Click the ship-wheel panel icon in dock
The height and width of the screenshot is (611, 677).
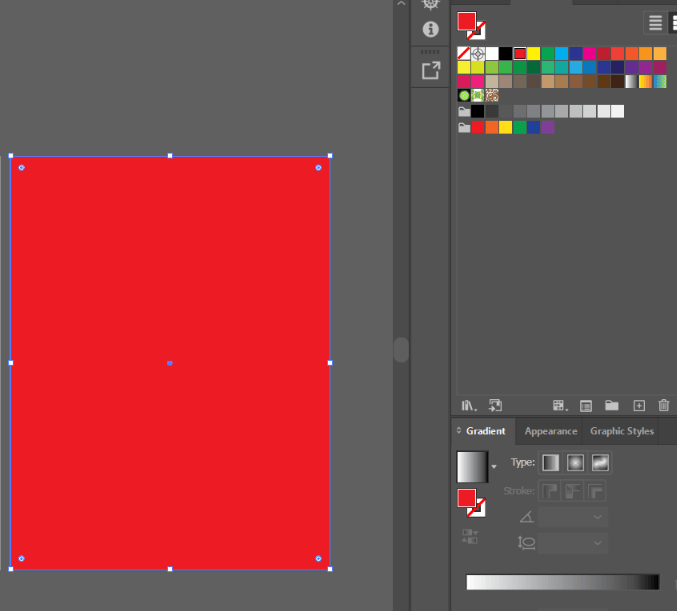[430, 5]
